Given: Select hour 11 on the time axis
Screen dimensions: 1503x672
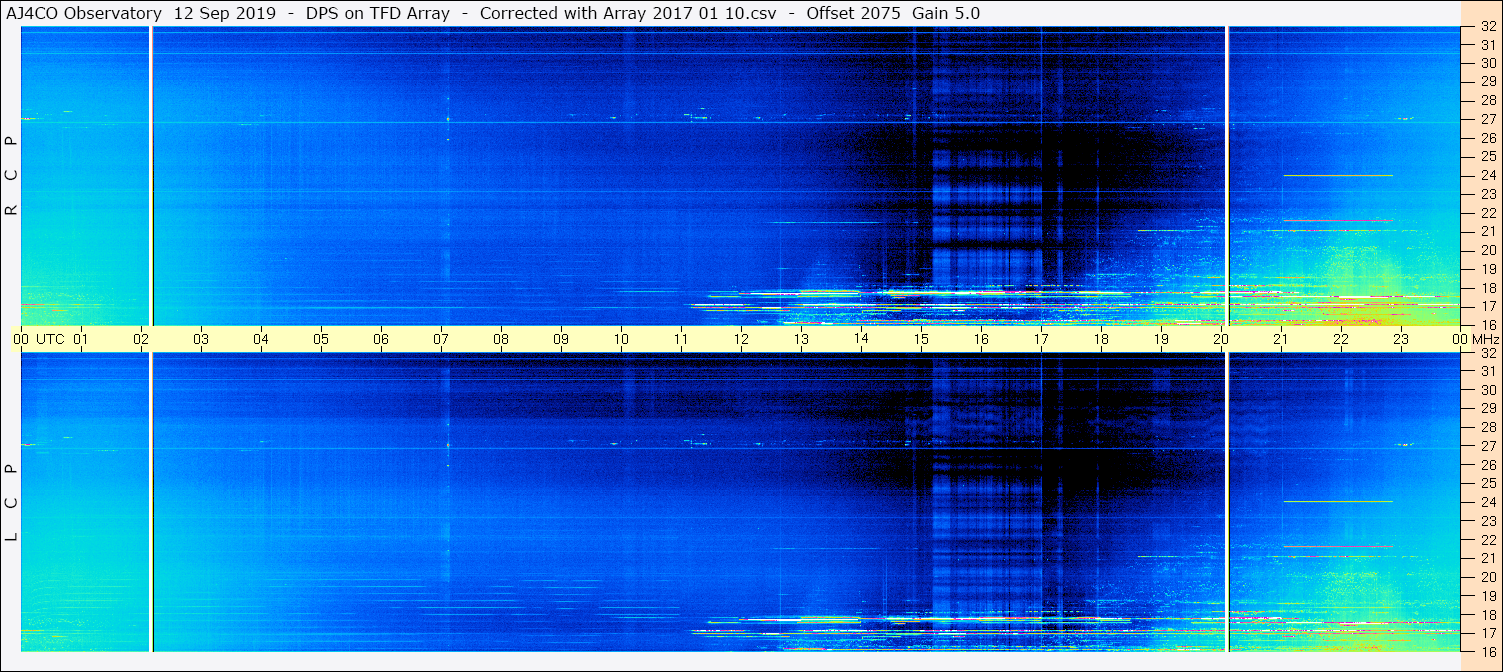Looking at the screenshot, I should pos(681,339).
